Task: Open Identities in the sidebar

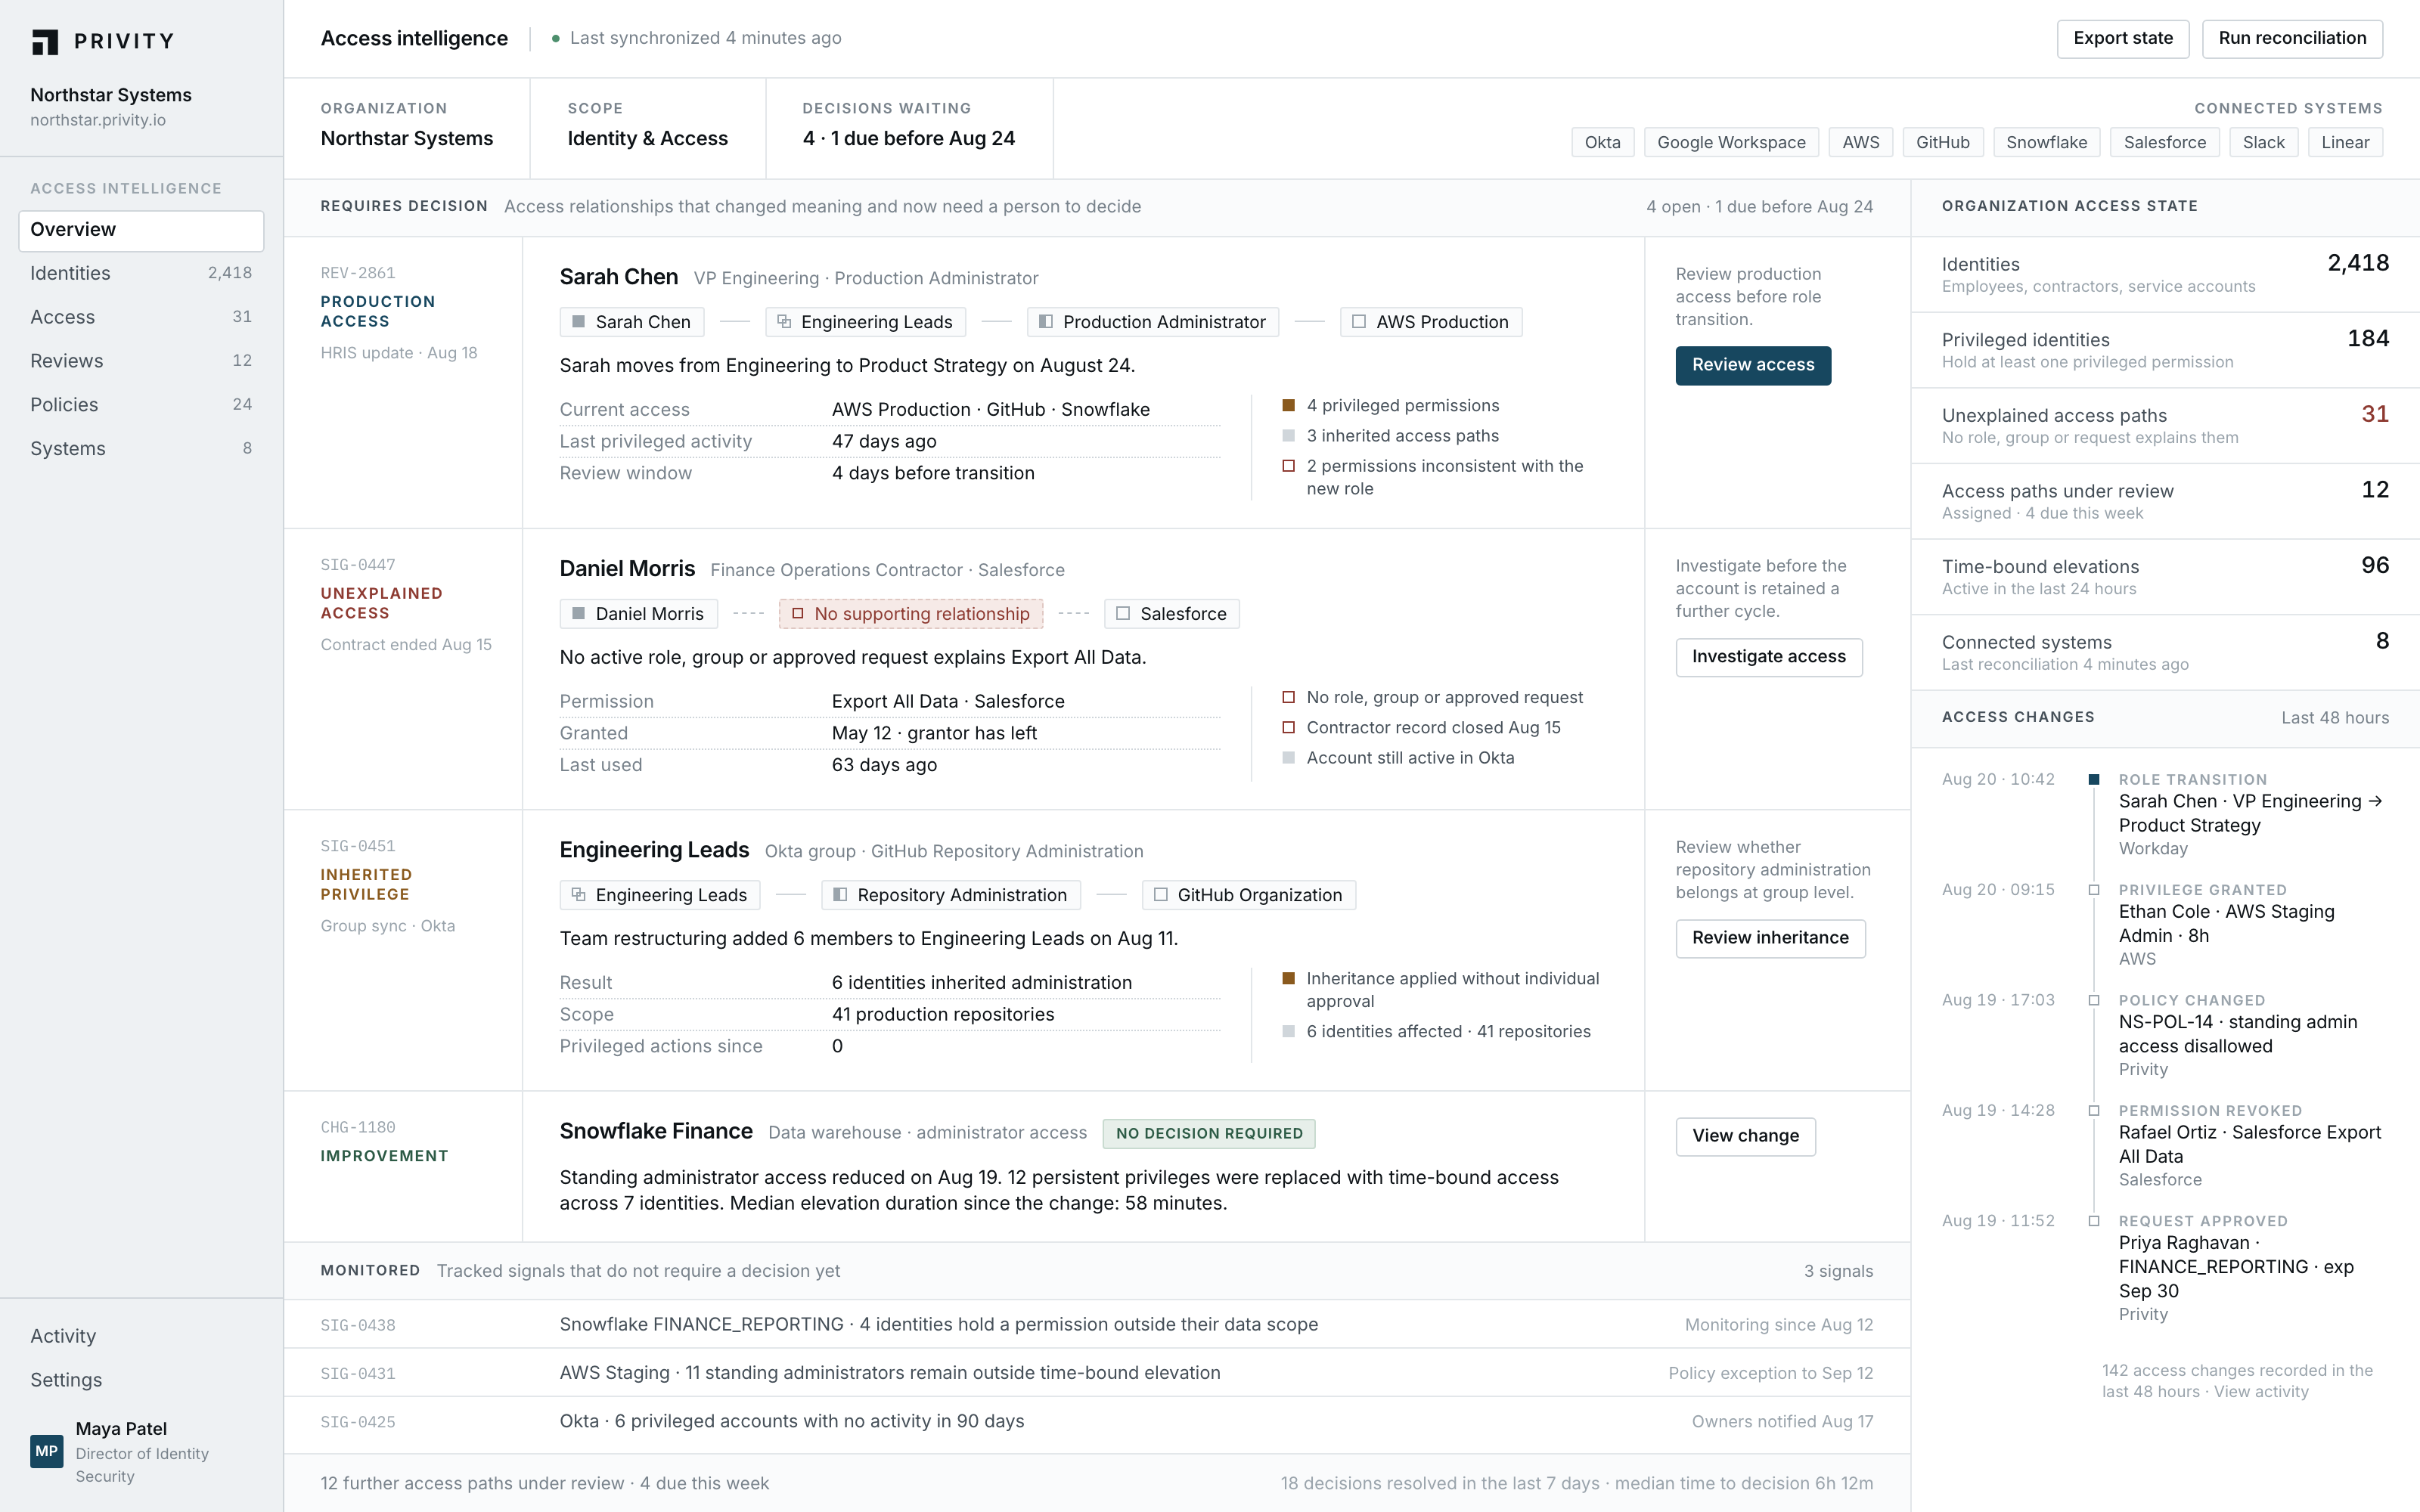Action: pyautogui.click(x=141, y=273)
